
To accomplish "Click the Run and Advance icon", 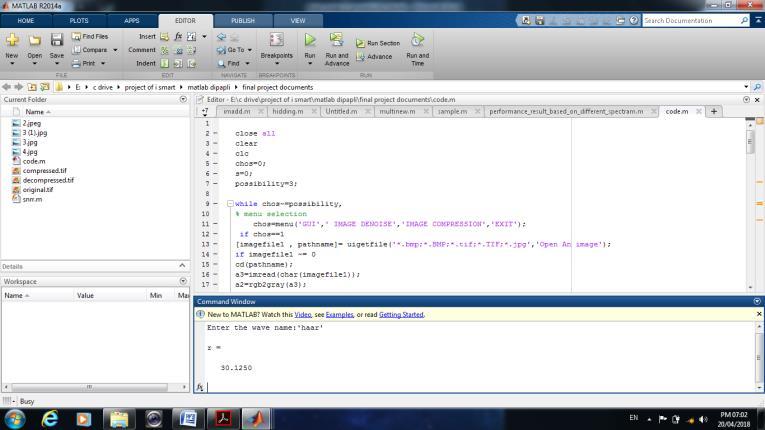I will coord(337,41).
